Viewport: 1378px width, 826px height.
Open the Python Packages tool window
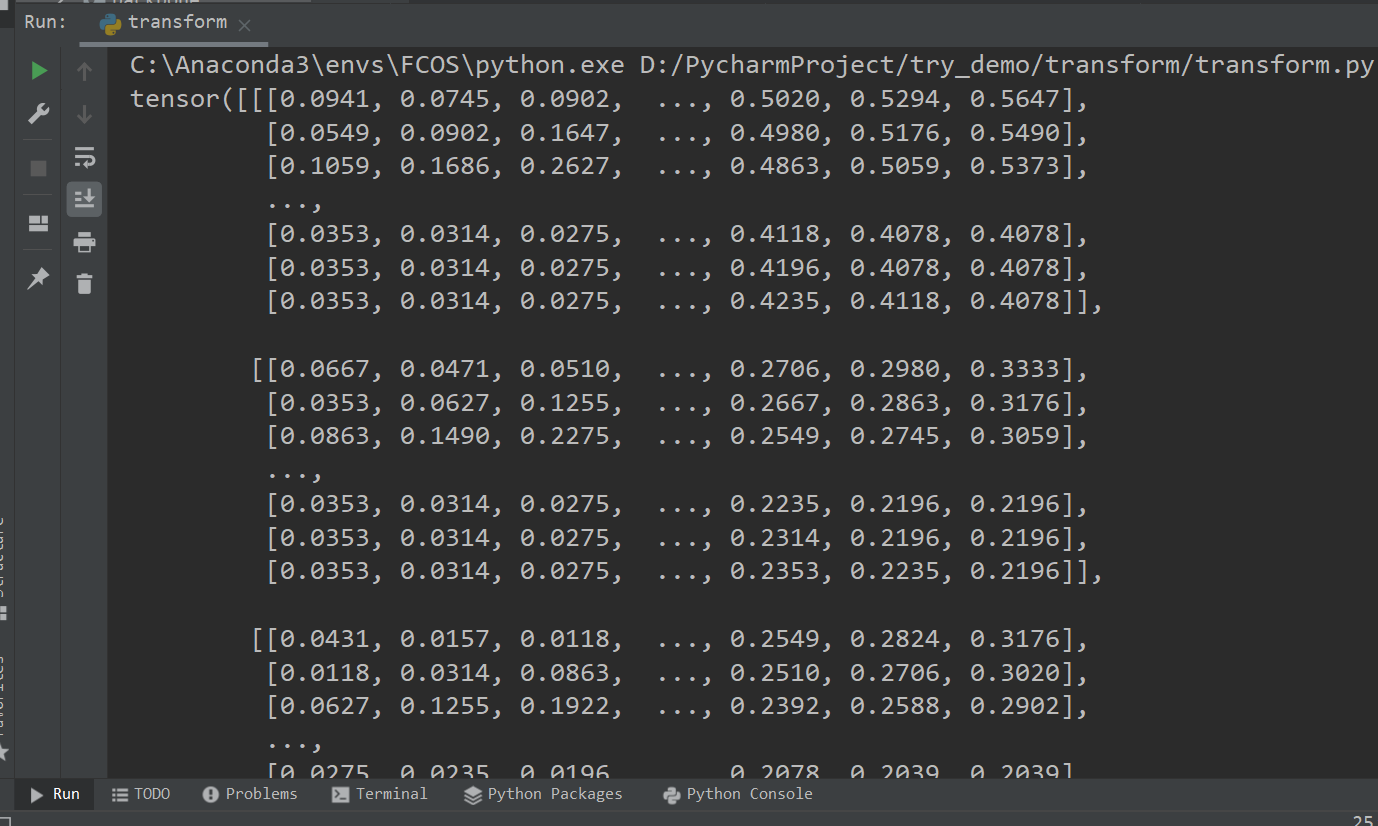point(543,794)
